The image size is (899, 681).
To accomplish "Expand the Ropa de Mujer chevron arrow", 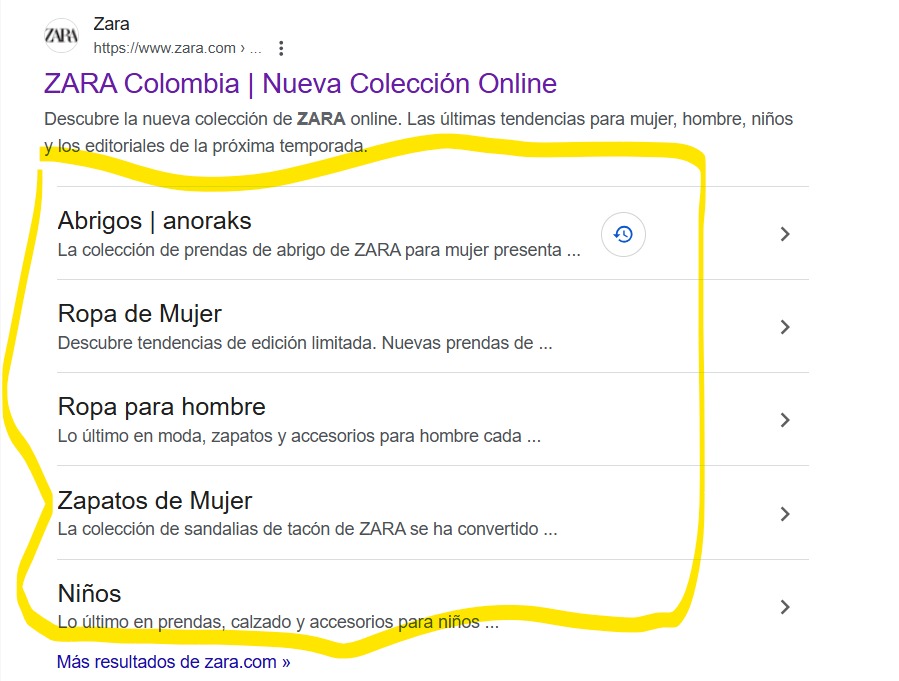I will [785, 327].
